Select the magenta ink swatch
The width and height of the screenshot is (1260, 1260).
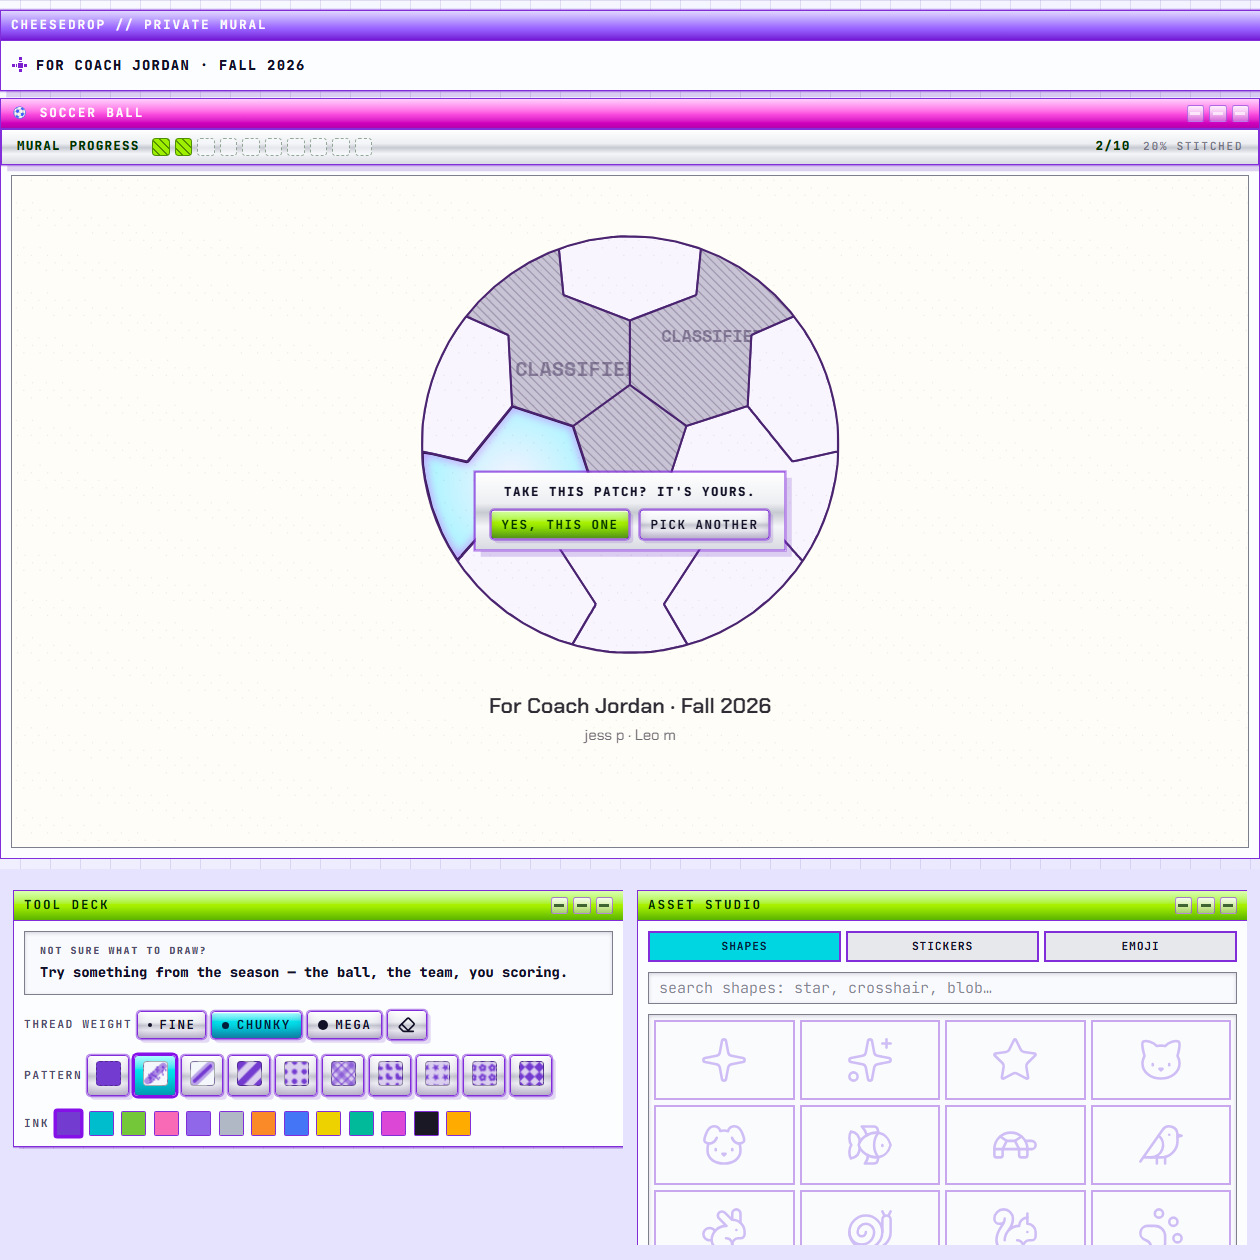click(393, 1123)
